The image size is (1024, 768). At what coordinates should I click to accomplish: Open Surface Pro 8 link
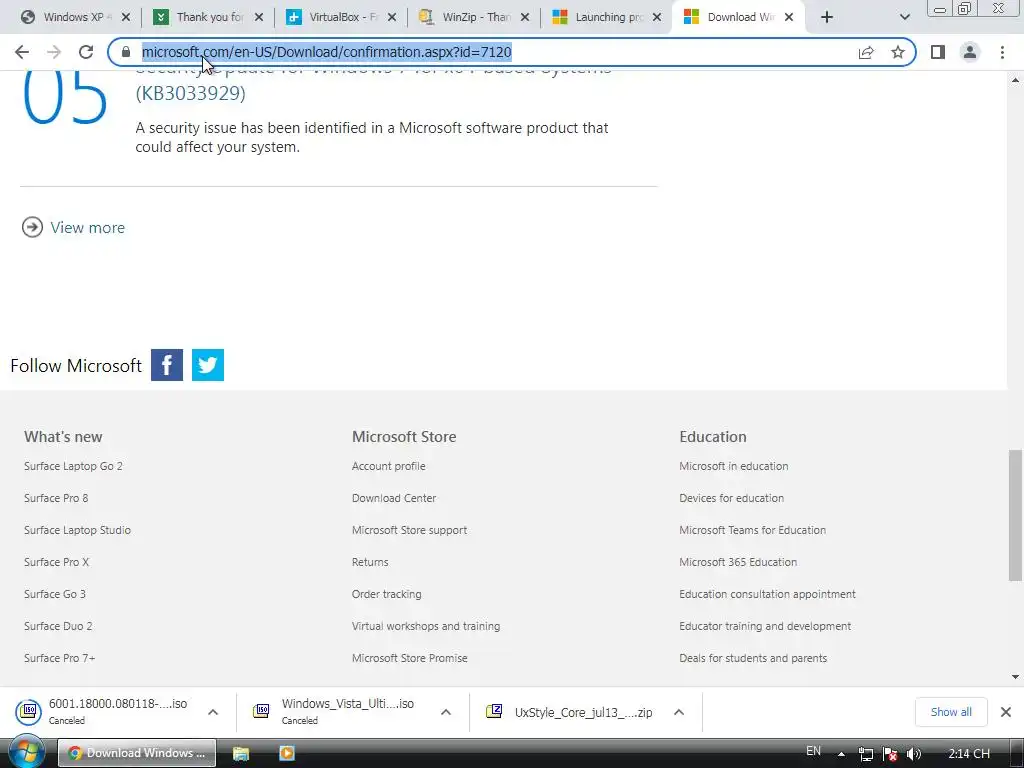click(56, 498)
